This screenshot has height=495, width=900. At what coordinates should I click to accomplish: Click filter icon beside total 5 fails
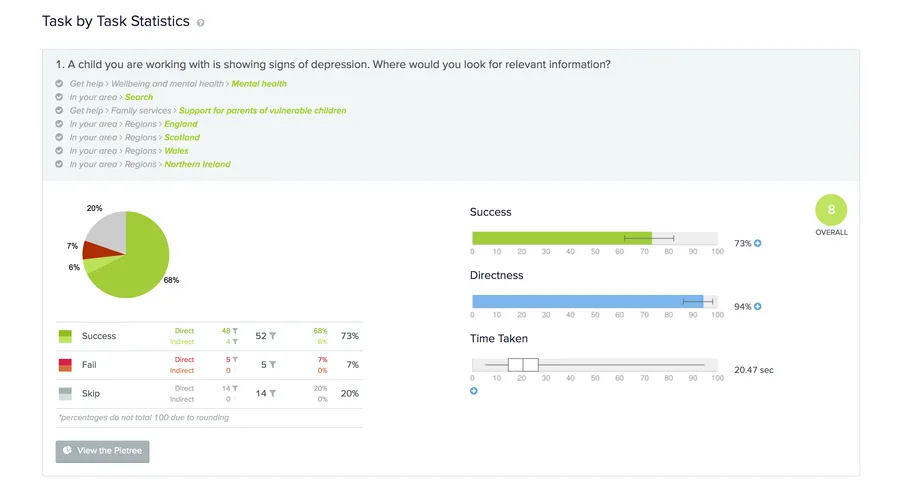point(272,365)
